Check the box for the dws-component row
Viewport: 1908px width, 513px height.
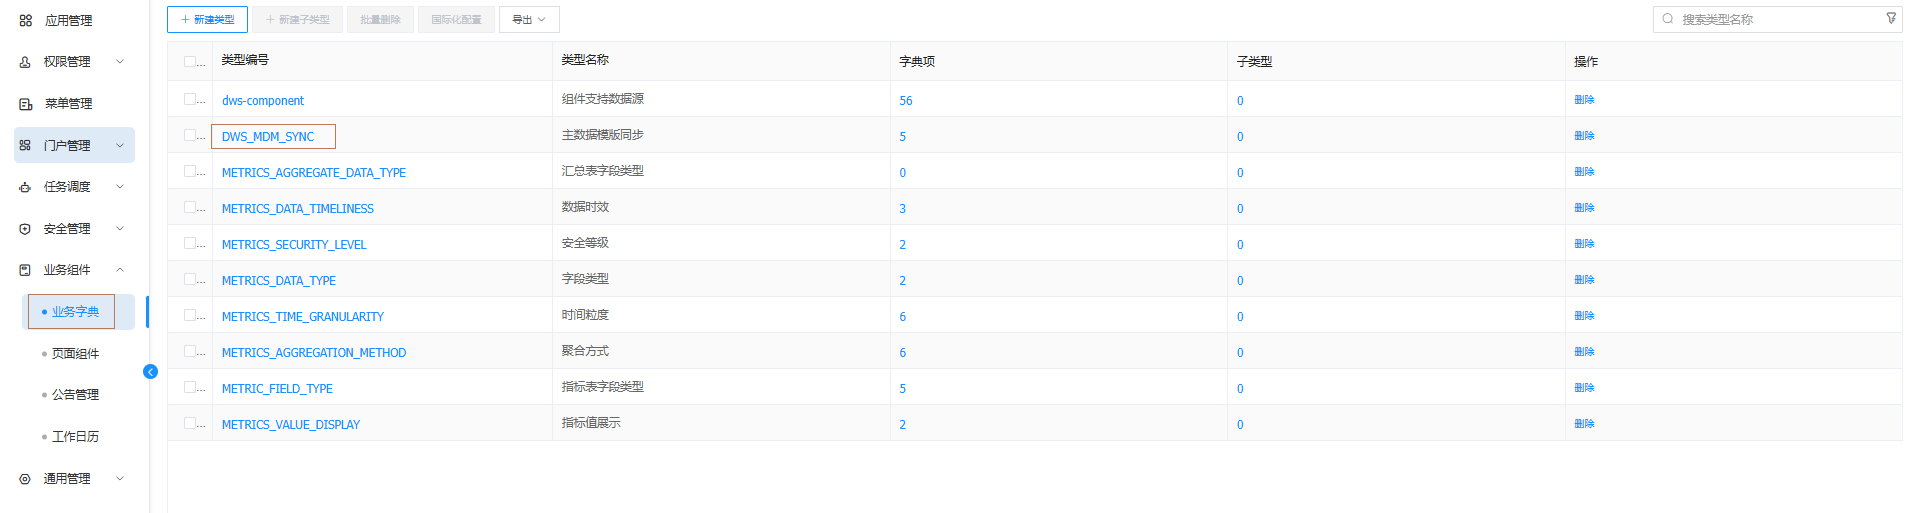pyautogui.click(x=190, y=99)
